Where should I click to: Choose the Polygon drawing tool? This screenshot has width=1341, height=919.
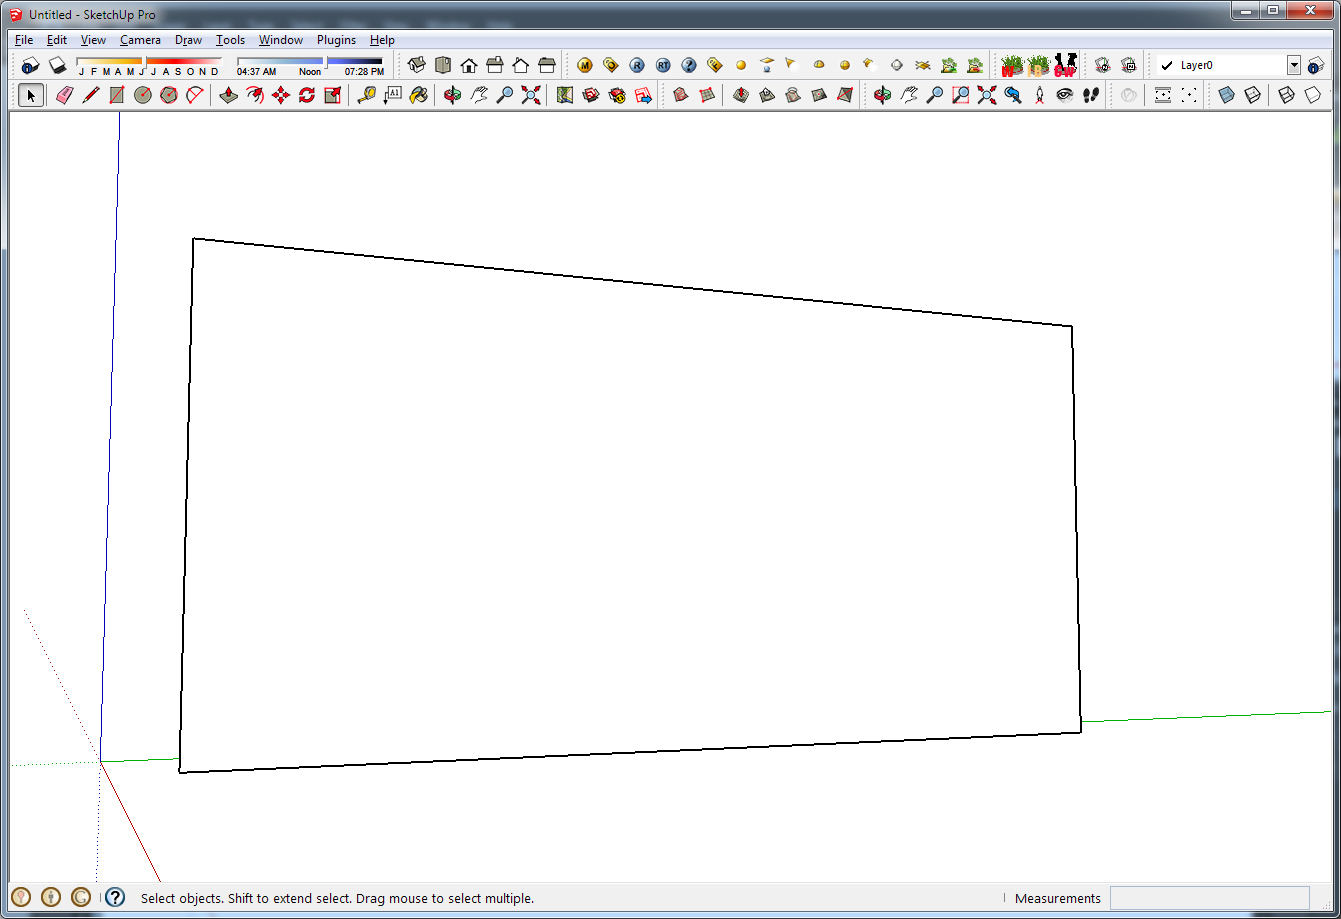169,95
